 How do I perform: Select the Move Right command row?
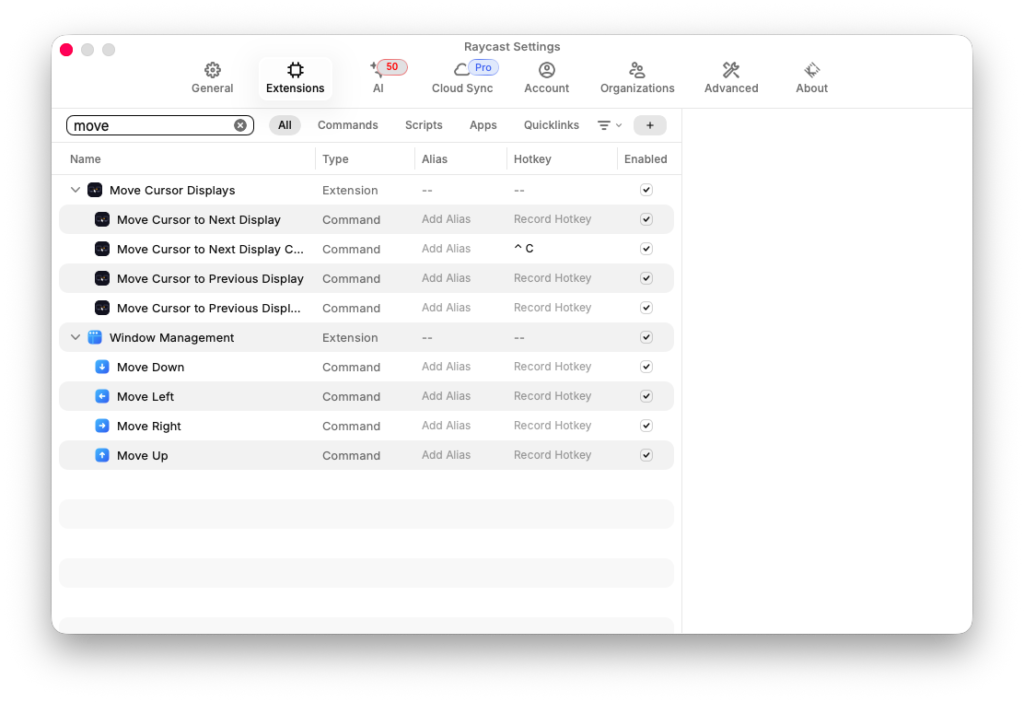366,426
